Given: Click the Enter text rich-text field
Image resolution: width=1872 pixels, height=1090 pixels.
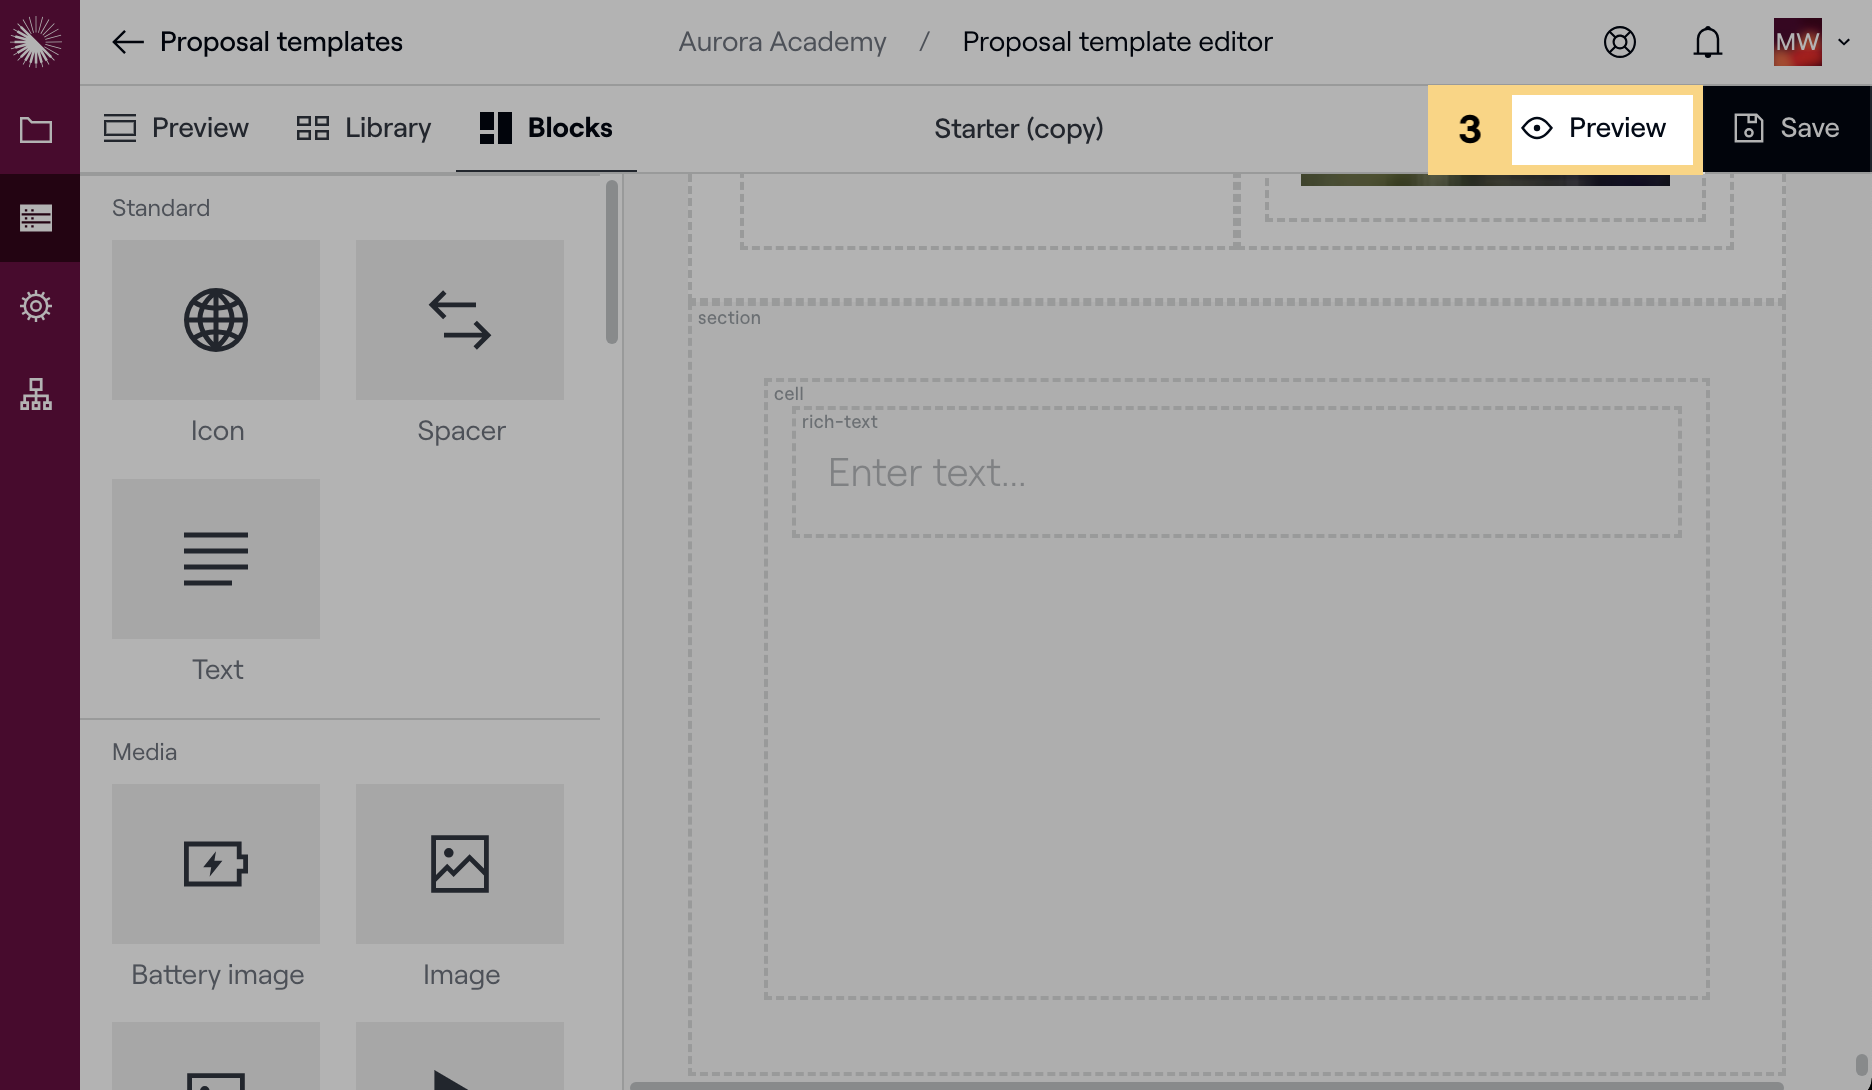Looking at the screenshot, I should 1236,473.
